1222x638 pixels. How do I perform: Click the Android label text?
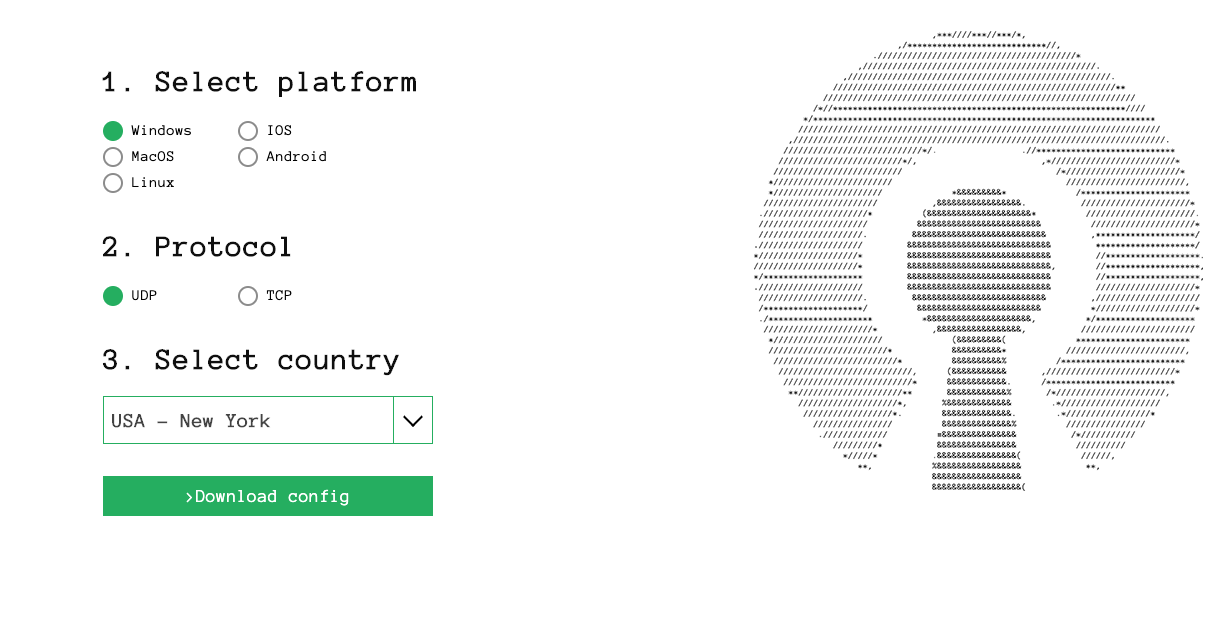[x=296, y=157]
